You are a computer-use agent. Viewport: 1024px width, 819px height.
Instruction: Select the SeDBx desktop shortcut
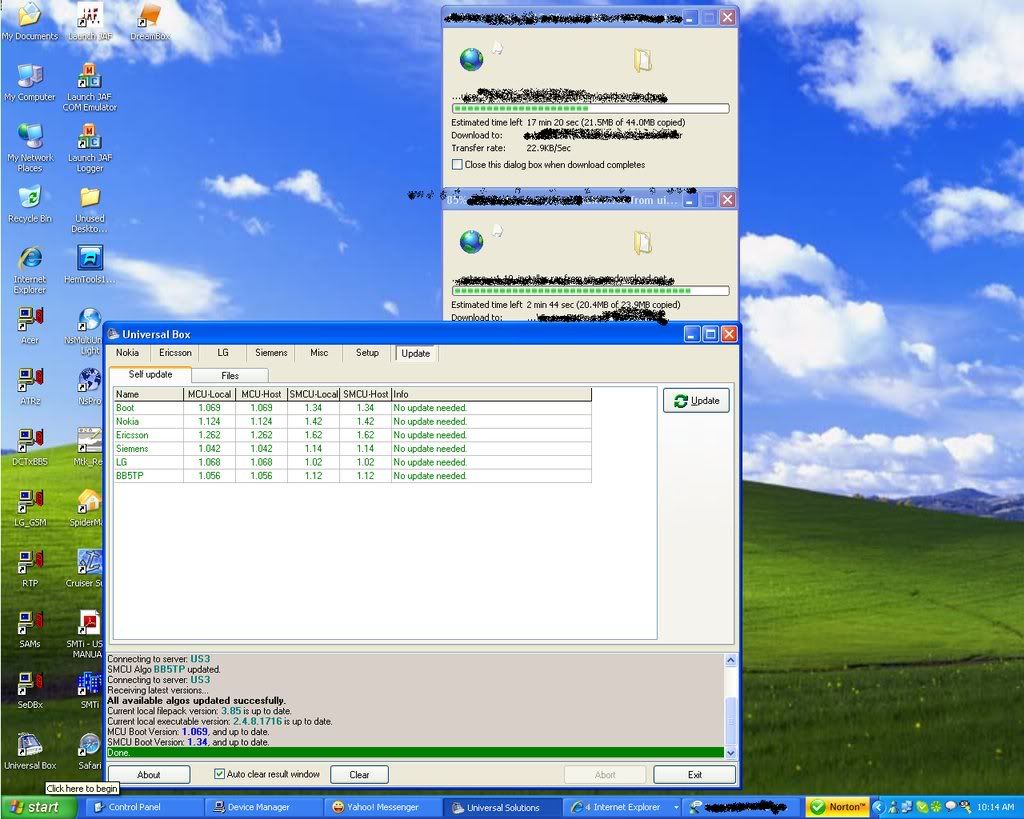point(30,690)
